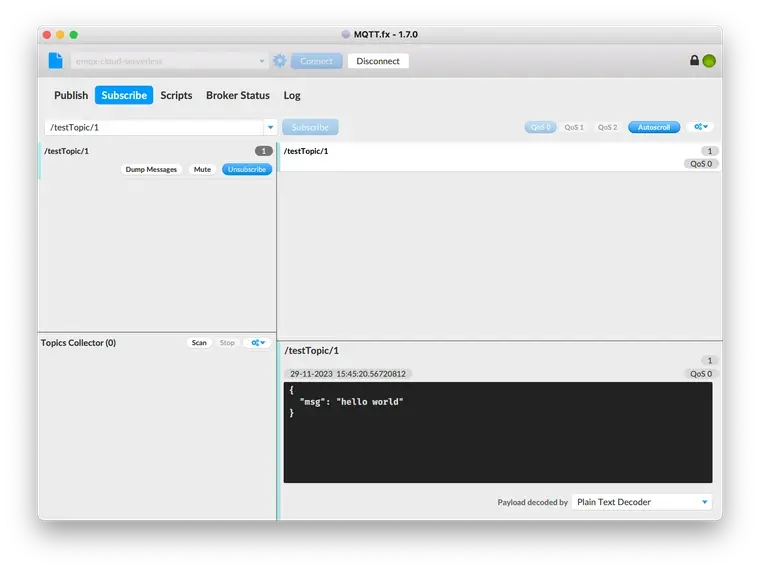Click the lock security status icon
760x570 pixels.
click(x=694, y=60)
